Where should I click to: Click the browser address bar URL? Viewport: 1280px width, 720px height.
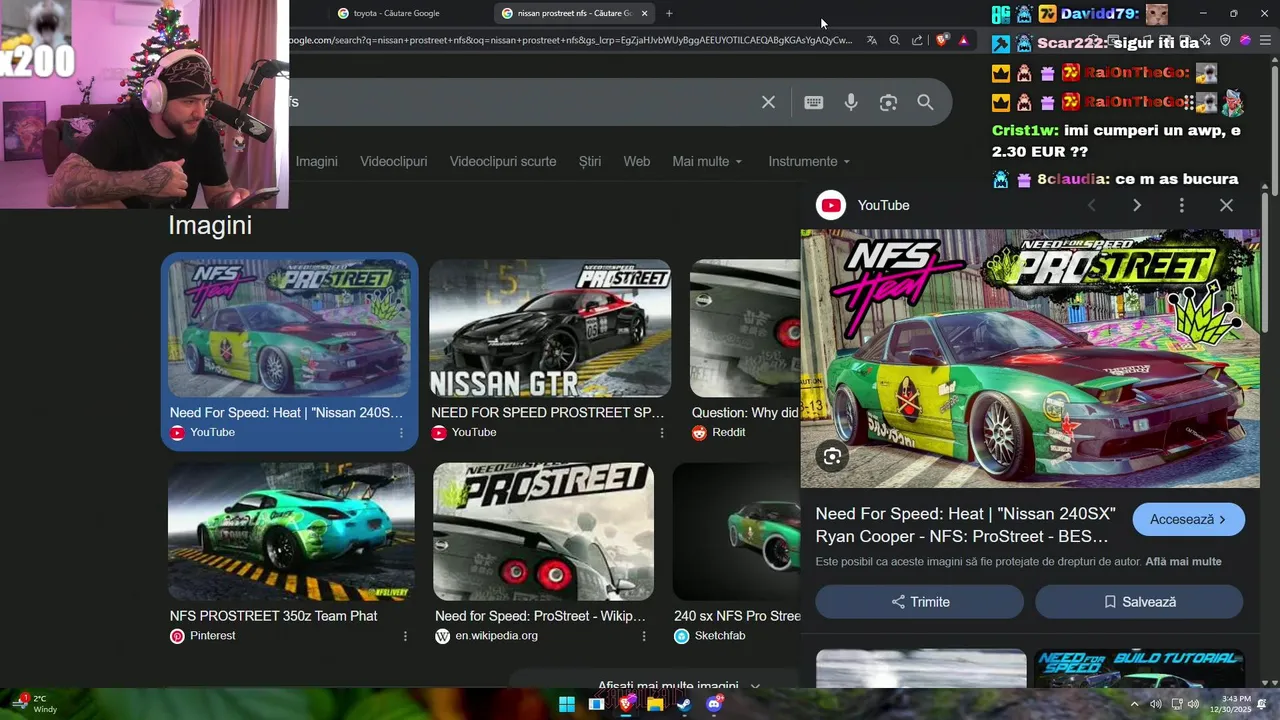click(x=570, y=40)
